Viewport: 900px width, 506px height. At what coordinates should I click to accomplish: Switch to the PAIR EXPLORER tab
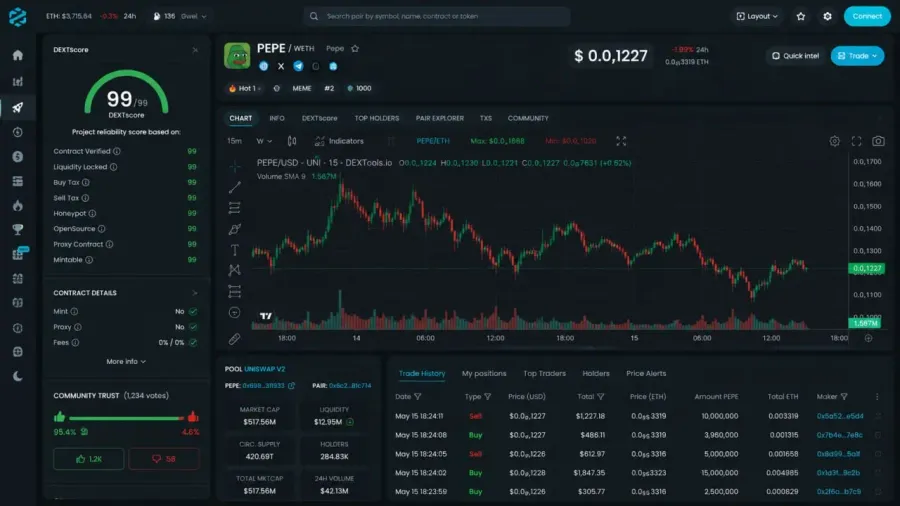[x=440, y=118]
